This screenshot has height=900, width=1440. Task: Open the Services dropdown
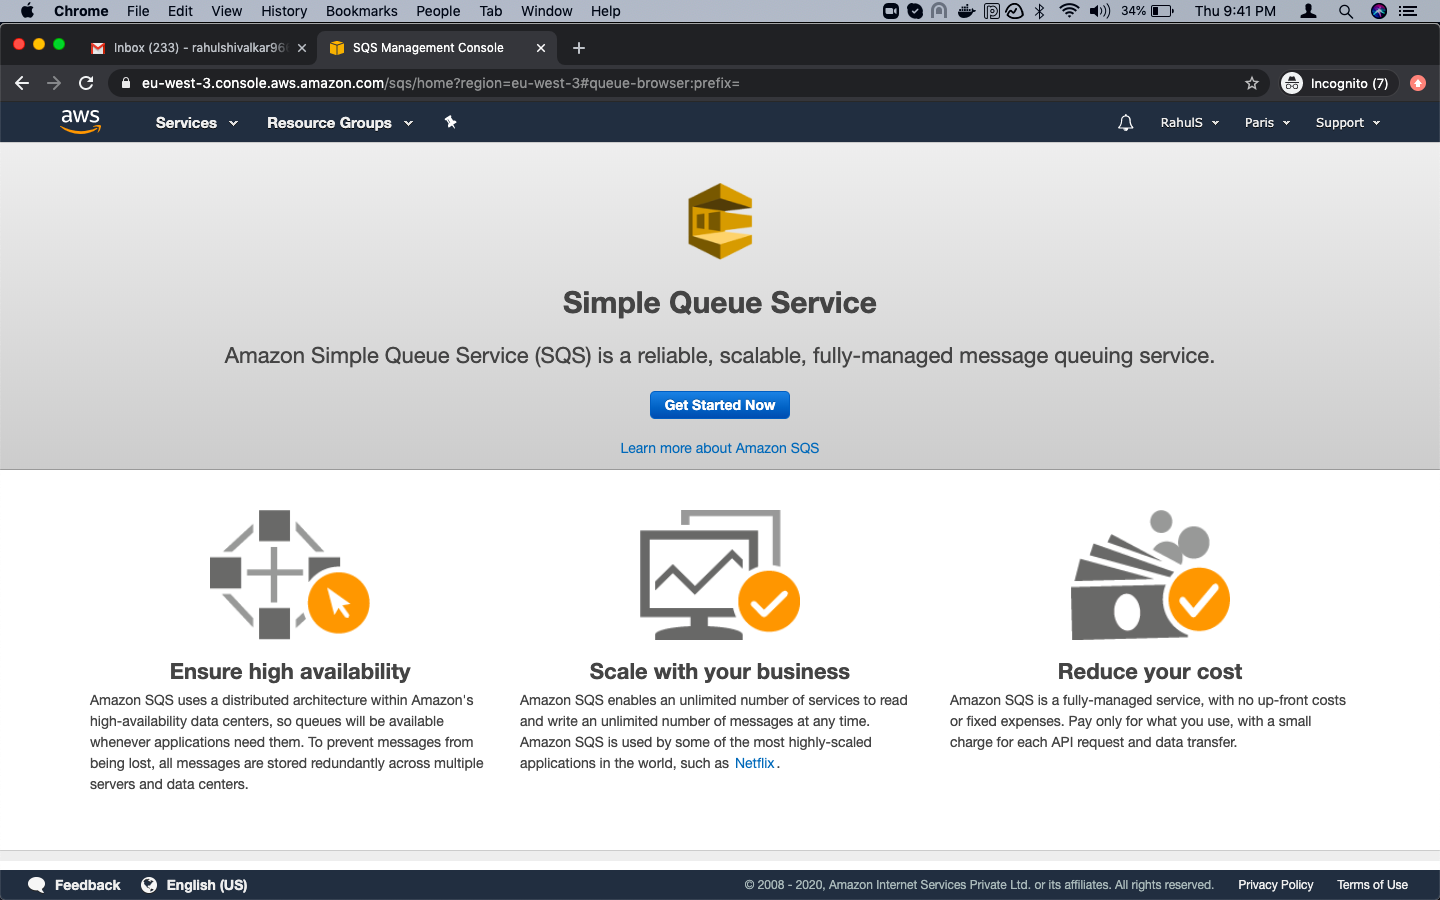pos(196,122)
